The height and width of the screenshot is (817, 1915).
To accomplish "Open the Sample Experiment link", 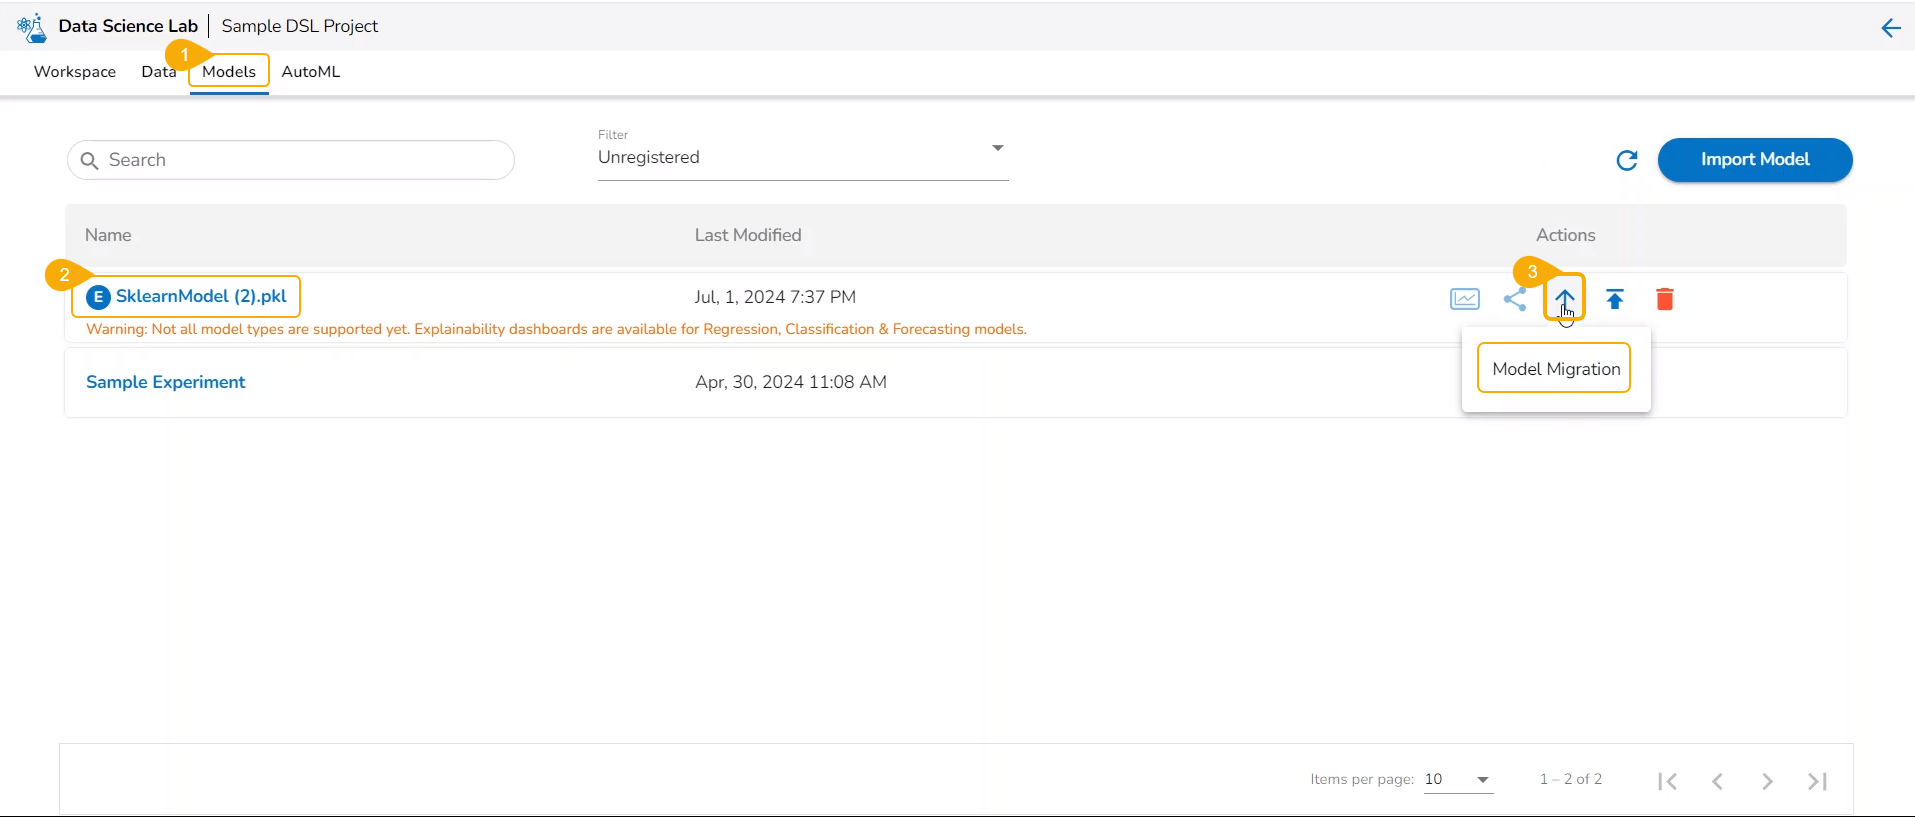I will 166,382.
